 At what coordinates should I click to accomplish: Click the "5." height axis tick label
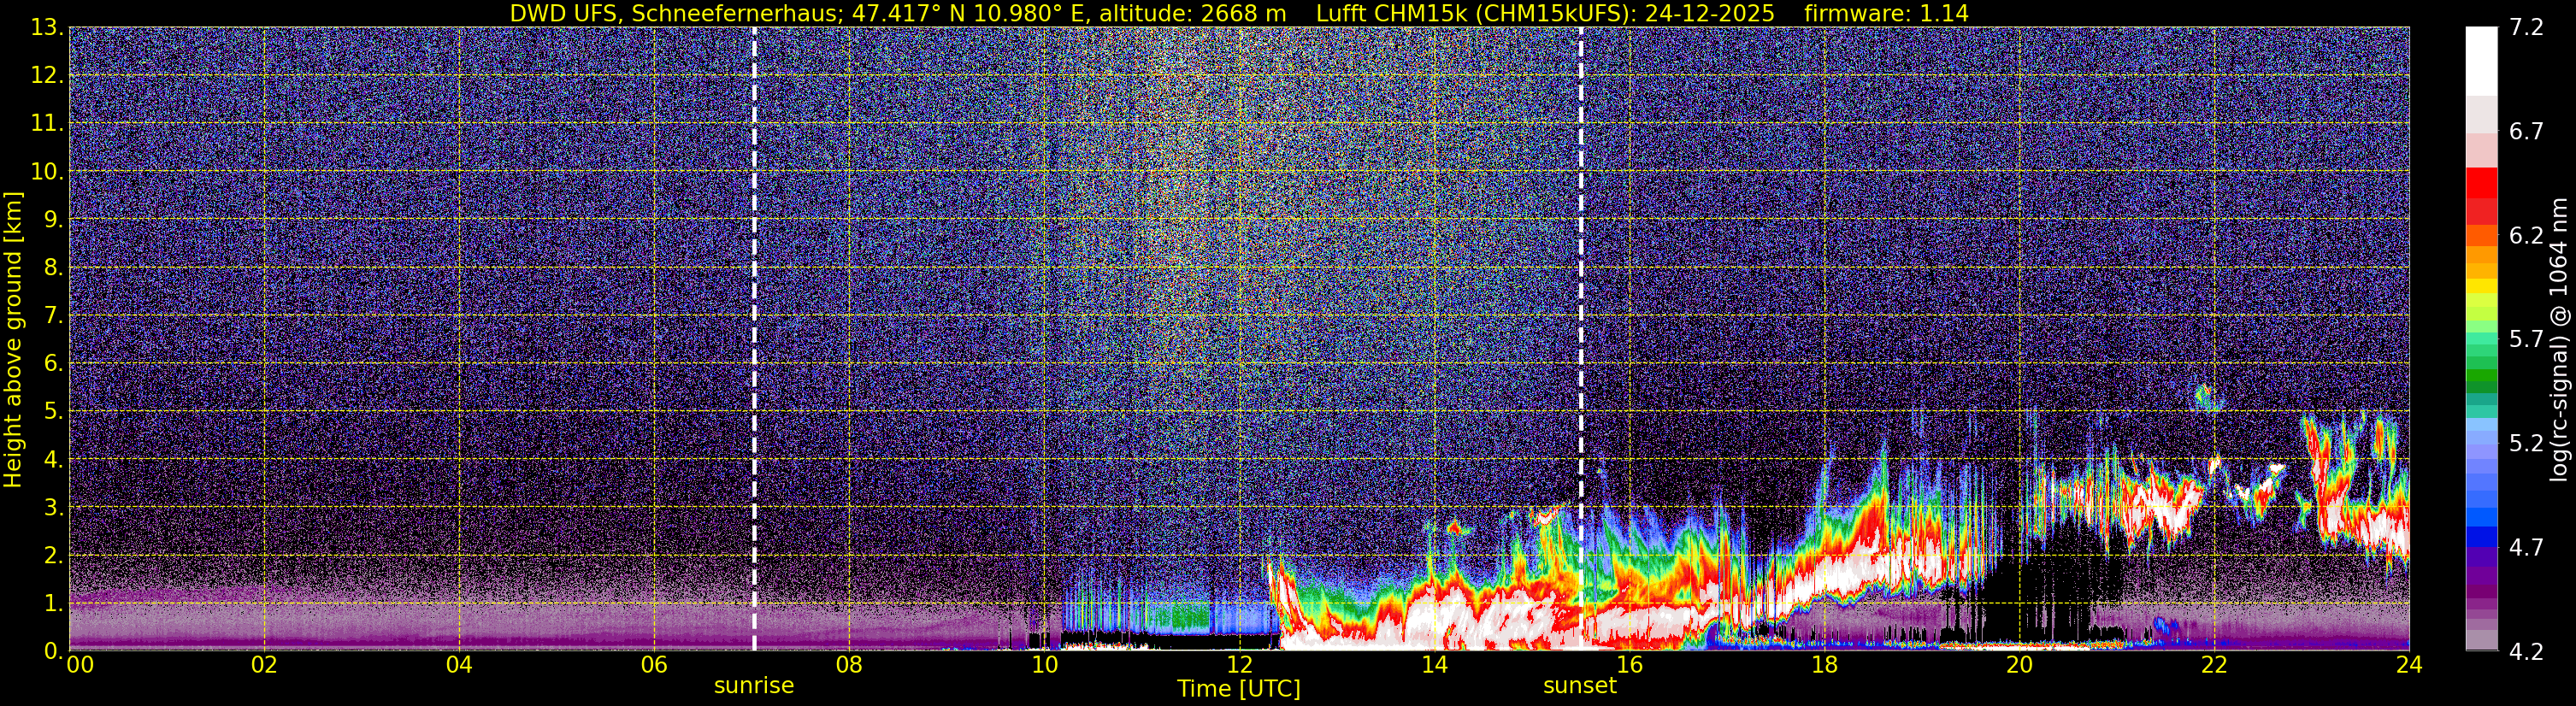point(52,412)
